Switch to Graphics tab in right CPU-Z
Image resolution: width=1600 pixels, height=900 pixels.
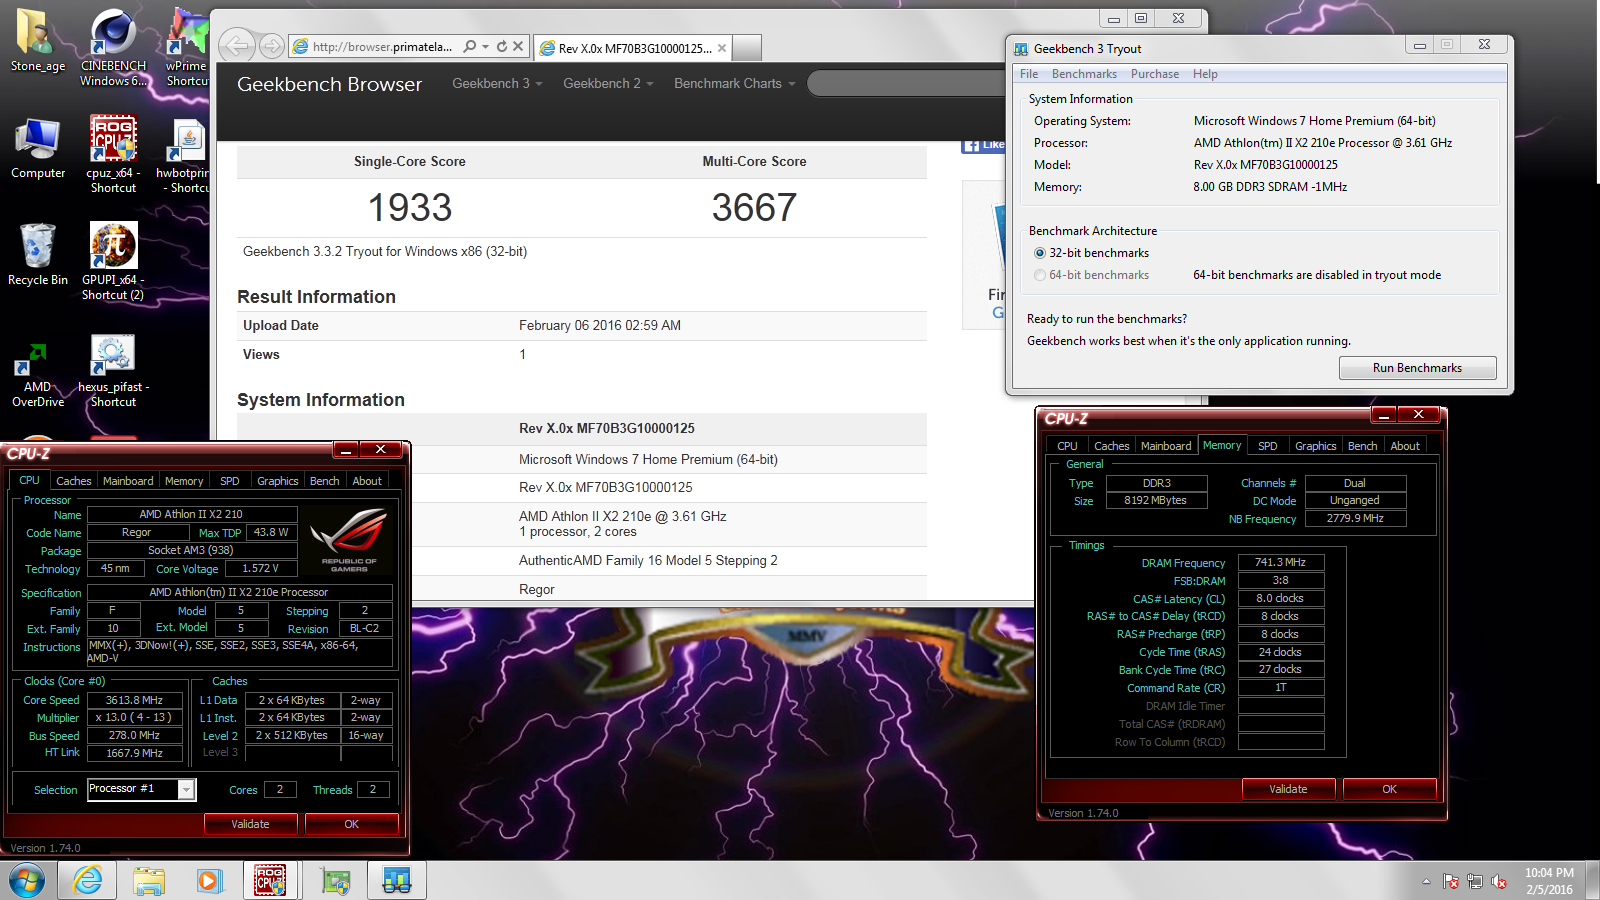(x=1315, y=446)
